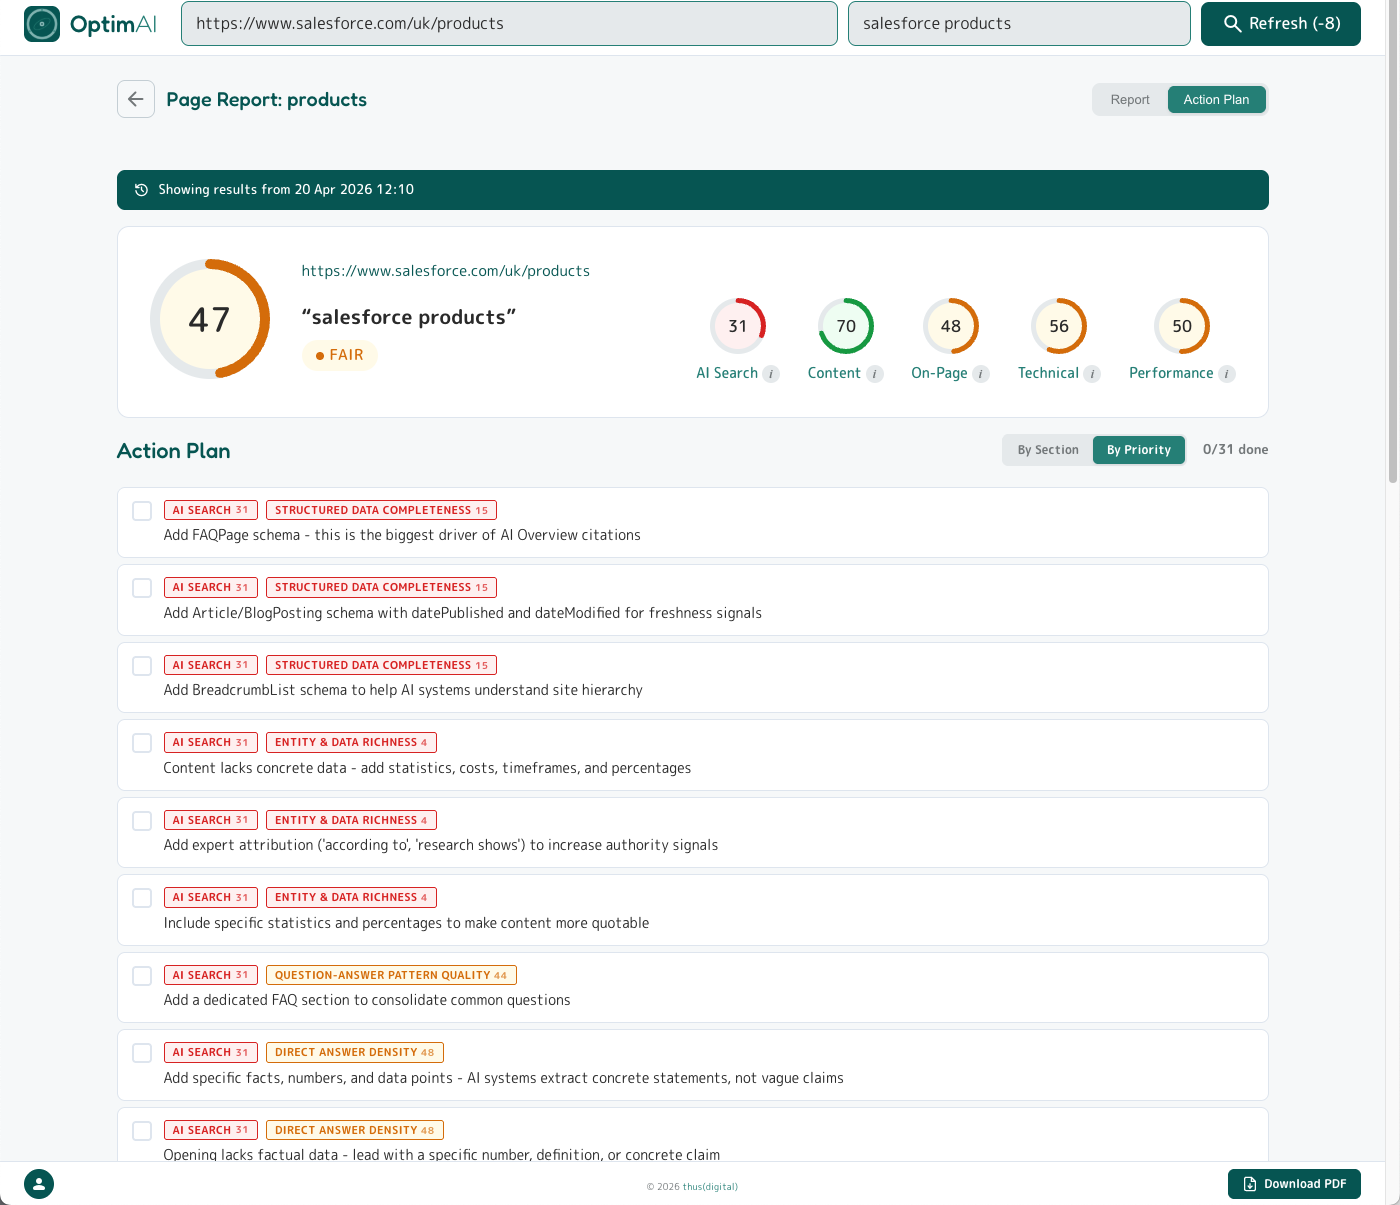
Task: Open the Content info icon
Action: (875, 374)
